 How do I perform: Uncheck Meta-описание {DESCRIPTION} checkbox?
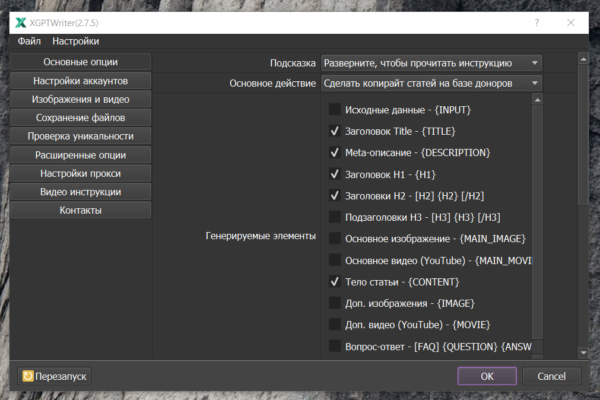point(335,152)
